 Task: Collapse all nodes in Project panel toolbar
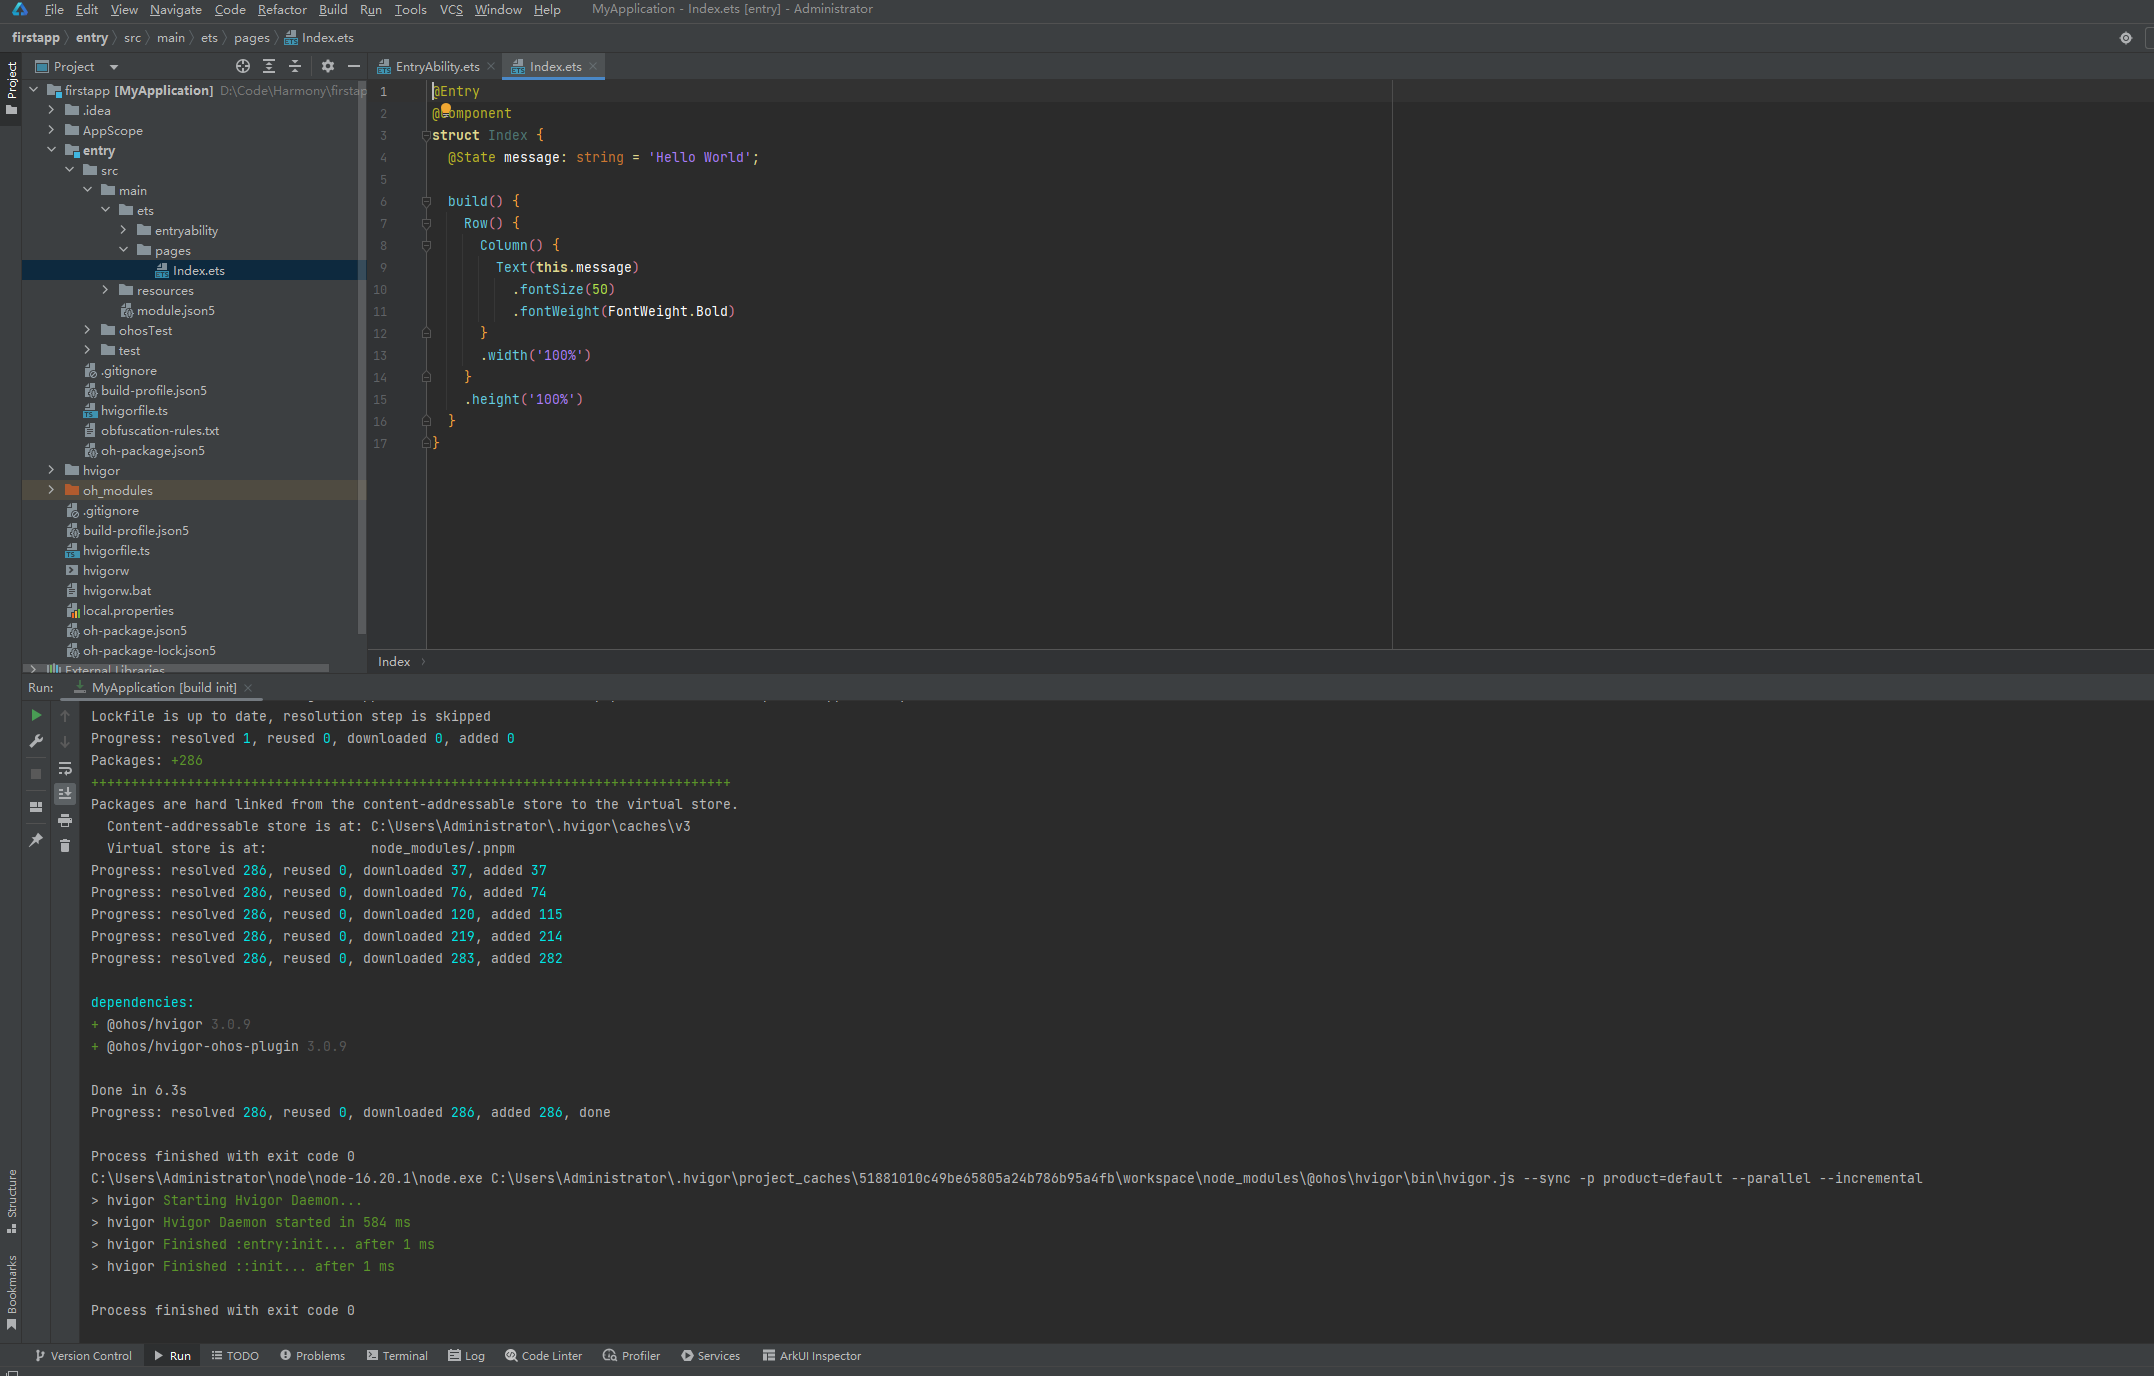[295, 66]
